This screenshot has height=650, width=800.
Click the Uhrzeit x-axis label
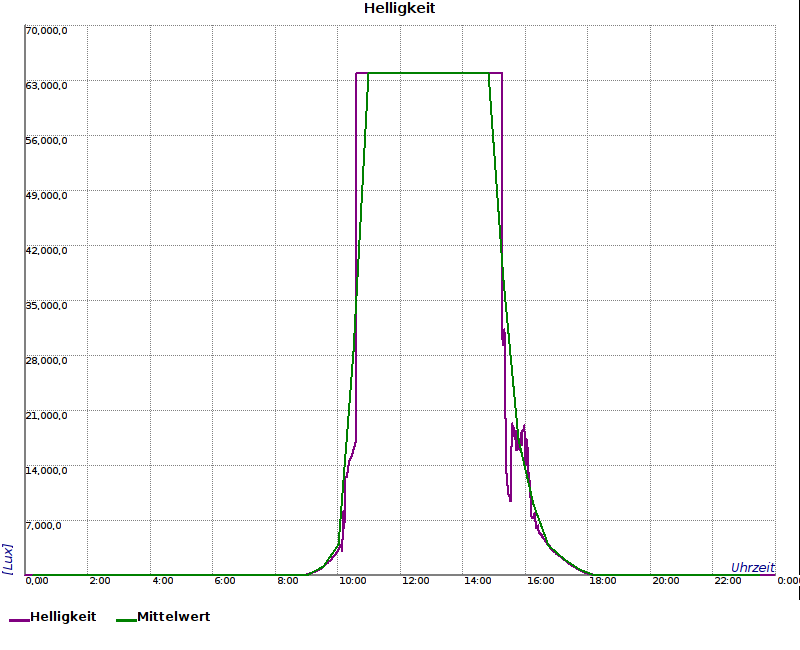pyautogui.click(x=753, y=568)
